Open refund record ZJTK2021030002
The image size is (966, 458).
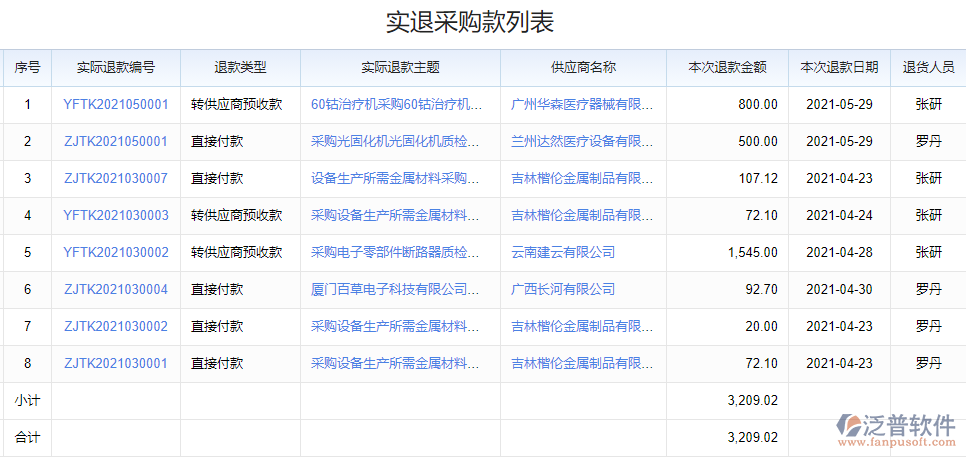point(115,326)
